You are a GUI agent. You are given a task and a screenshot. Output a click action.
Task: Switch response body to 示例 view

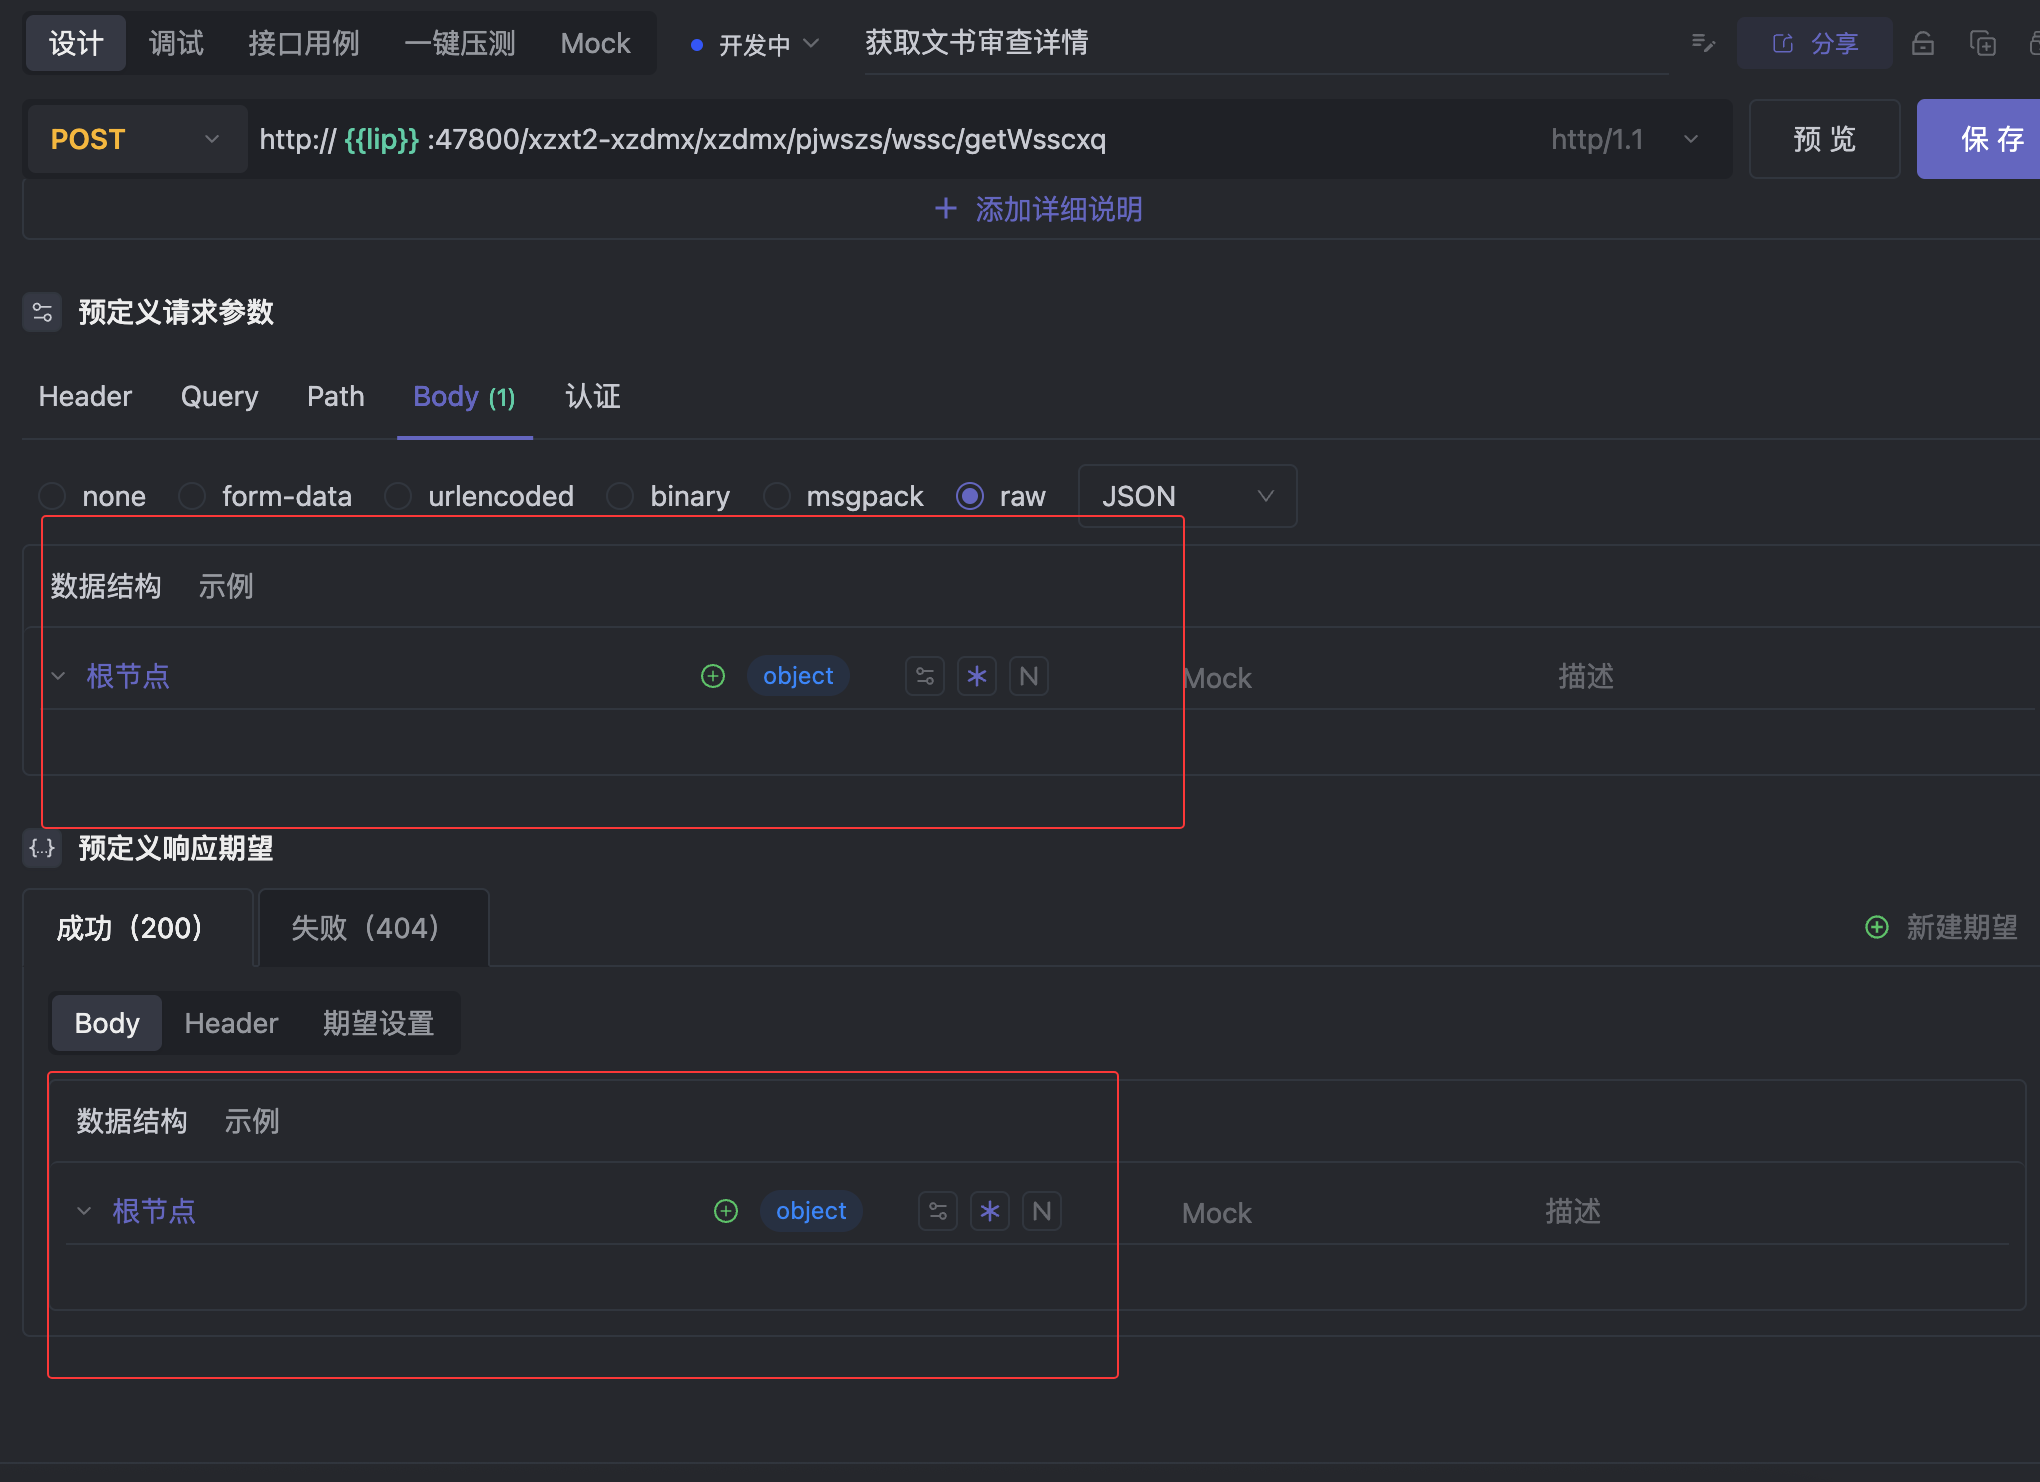click(x=252, y=1121)
